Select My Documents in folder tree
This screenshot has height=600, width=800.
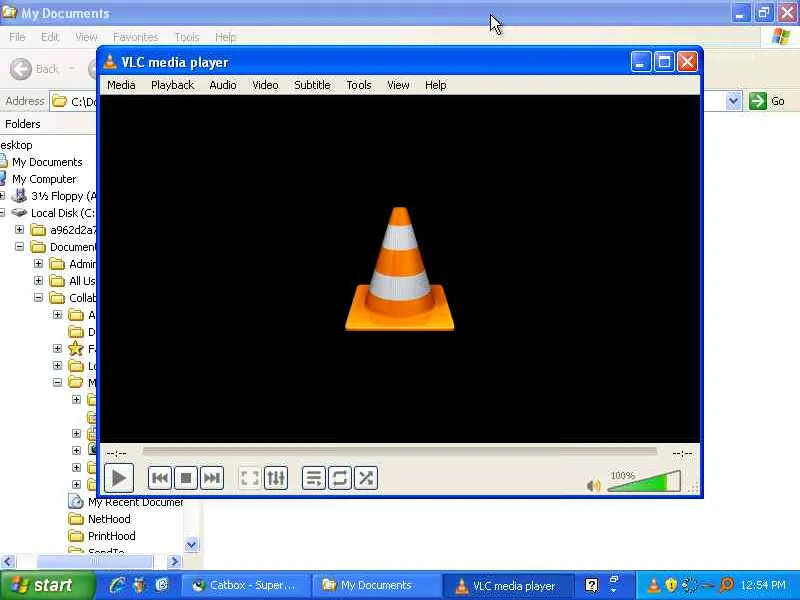pos(47,162)
